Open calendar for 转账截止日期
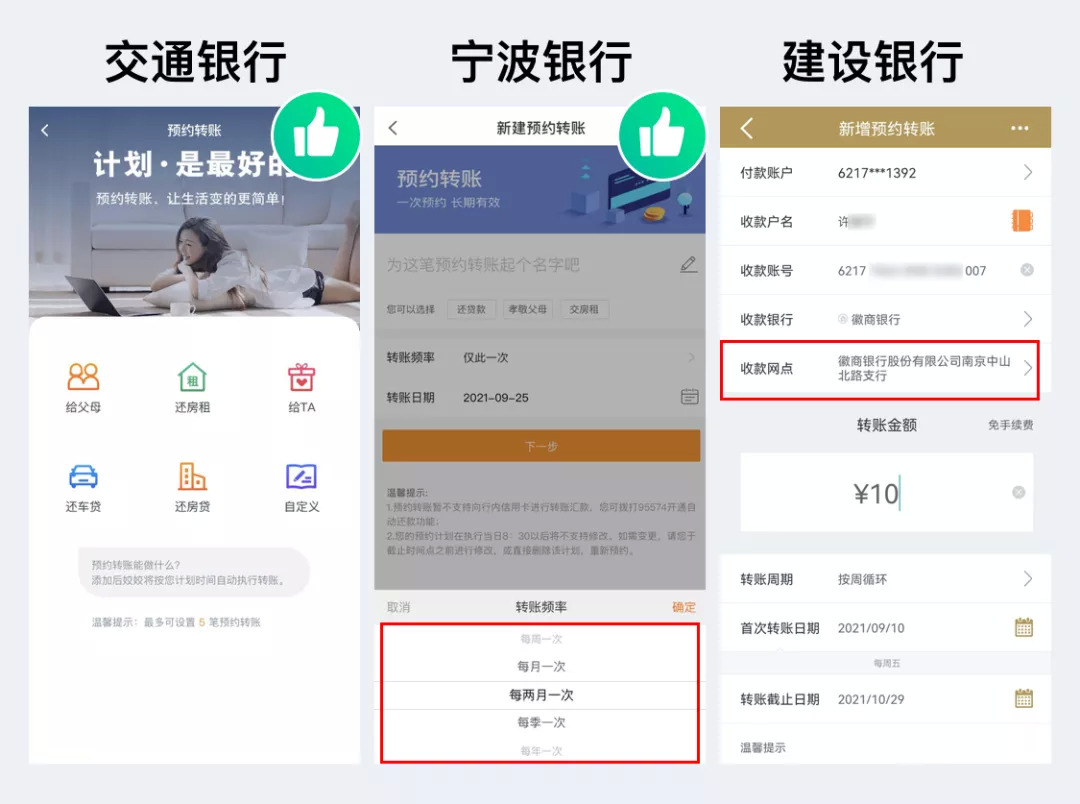This screenshot has height=804, width=1080. (1024, 699)
